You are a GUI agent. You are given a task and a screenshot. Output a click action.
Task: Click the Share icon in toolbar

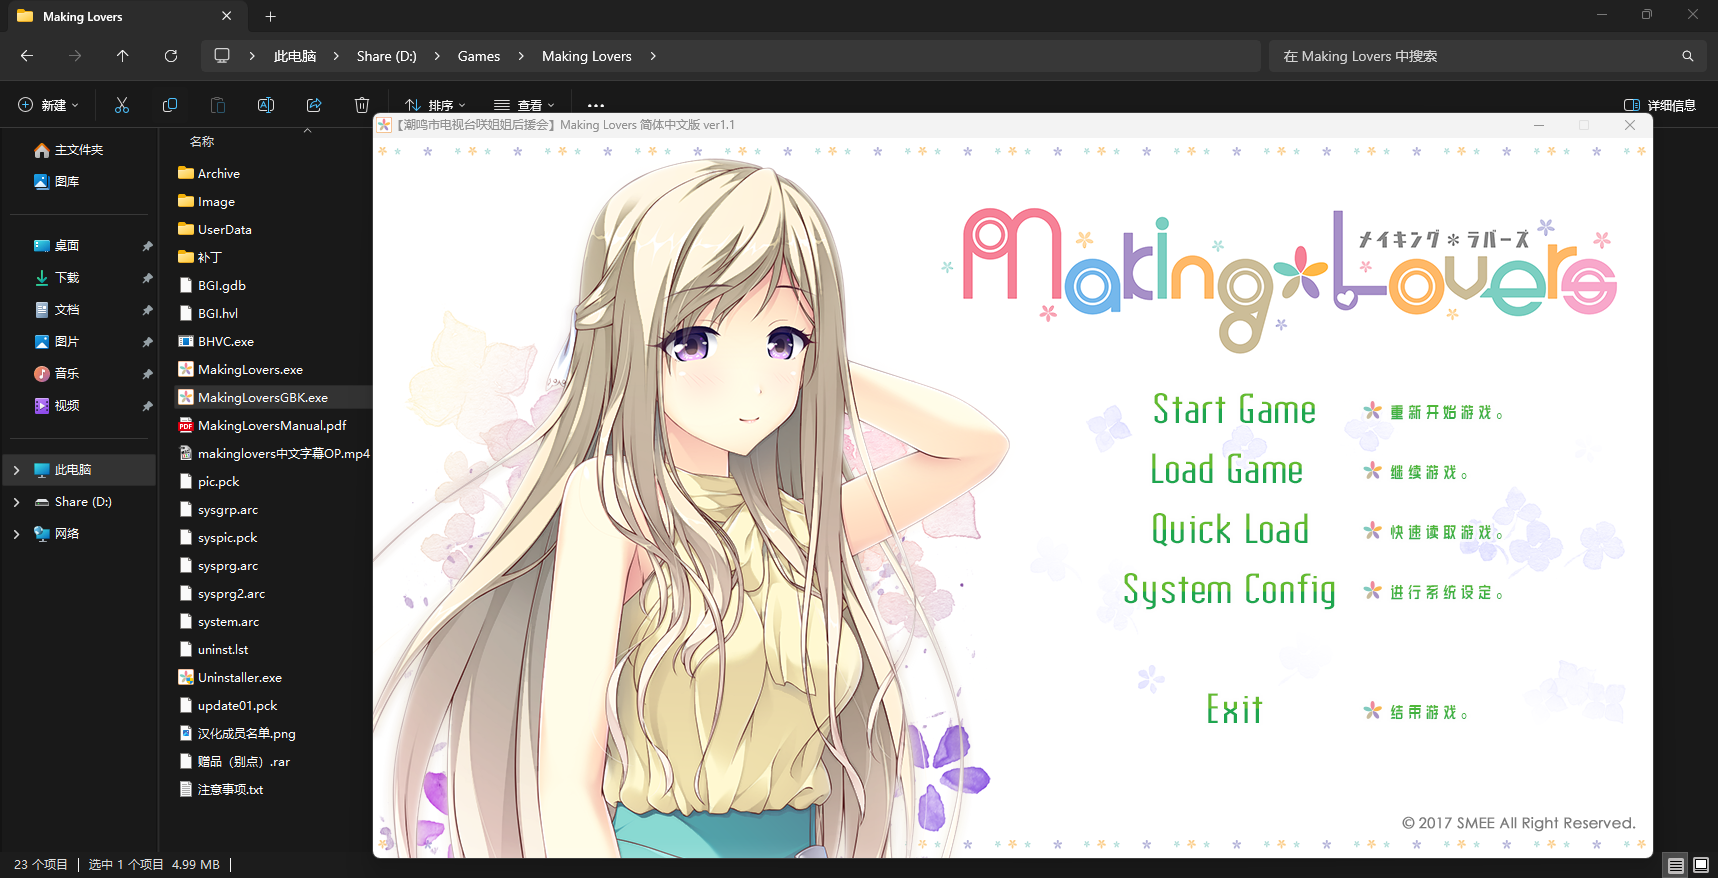point(314,105)
